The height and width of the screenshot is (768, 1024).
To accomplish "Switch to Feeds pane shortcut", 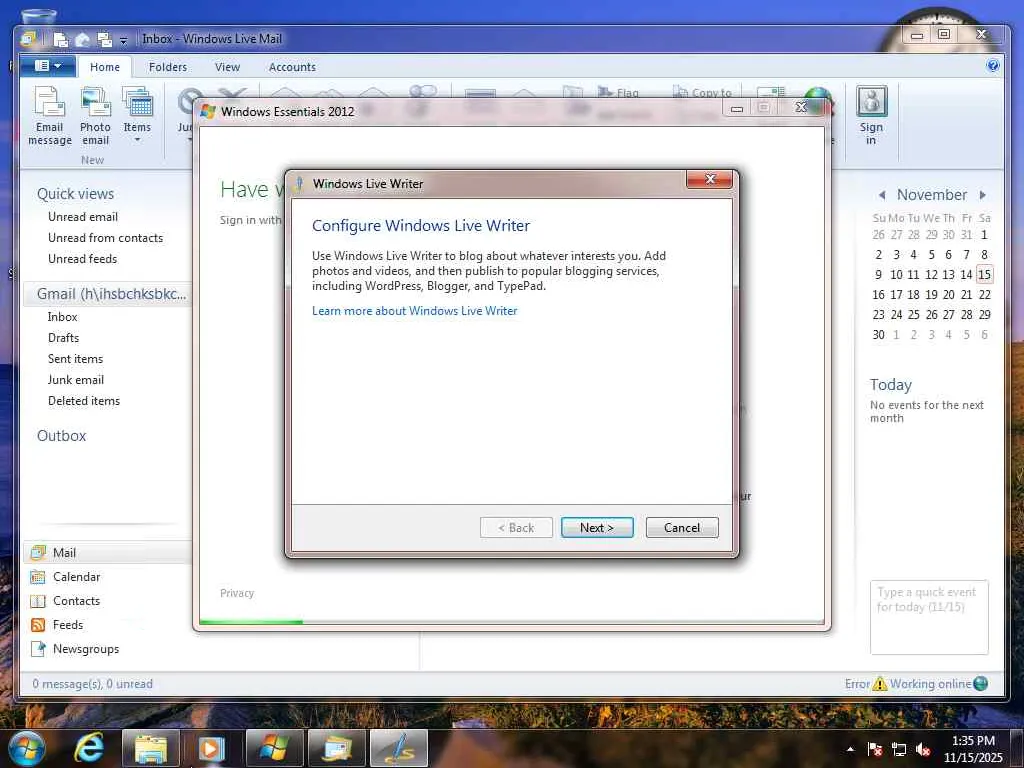I will [x=68, y=625].
